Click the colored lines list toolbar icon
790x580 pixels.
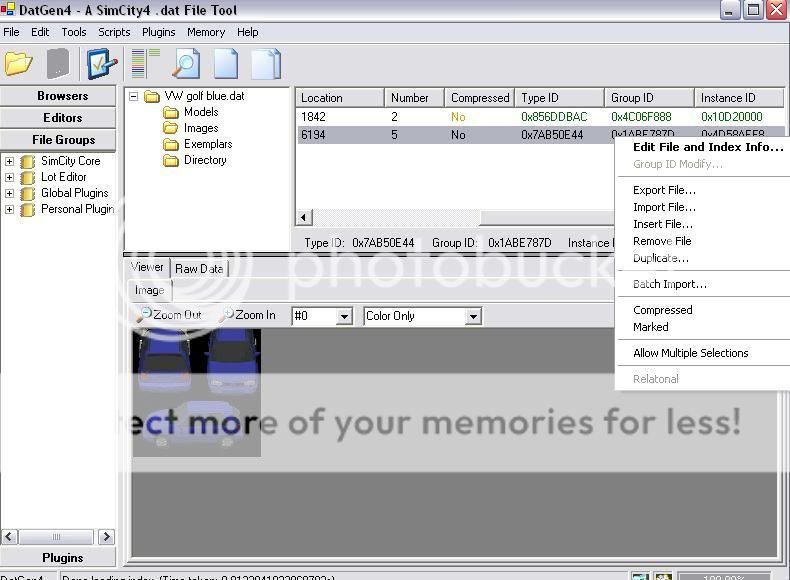click(145, 64)
